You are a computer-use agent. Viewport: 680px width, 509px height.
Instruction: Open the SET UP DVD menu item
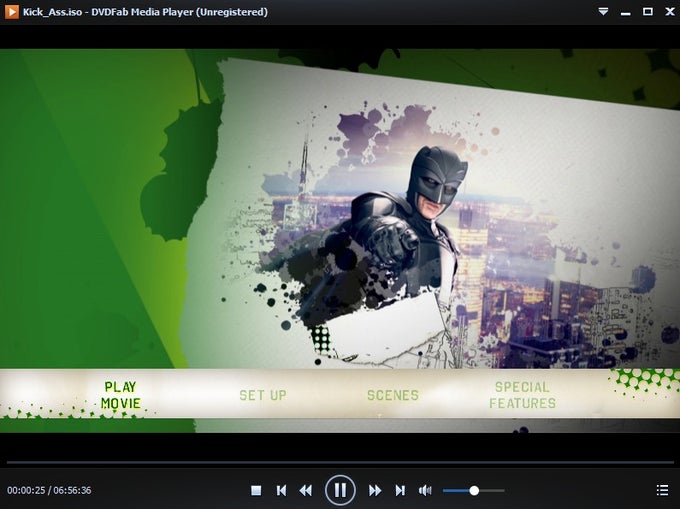263,395
